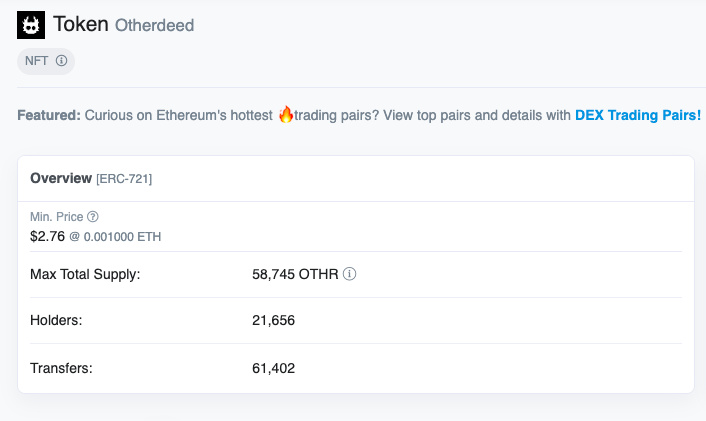Click the $2.76 minimum price value
The image size is (706, 421).
[47, 236]
